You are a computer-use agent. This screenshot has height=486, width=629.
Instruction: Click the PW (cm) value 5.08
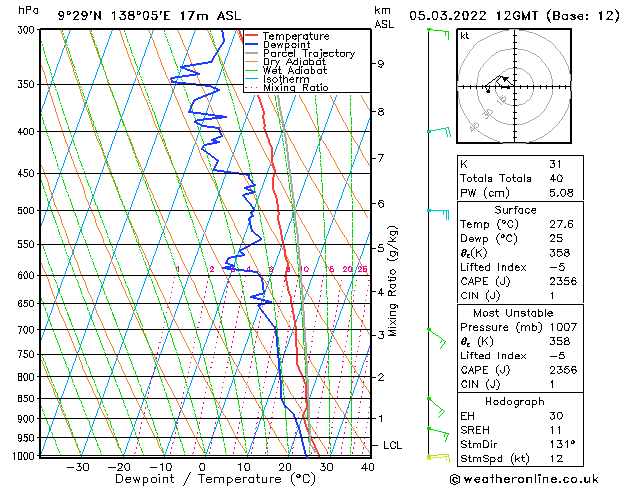(561, 193)
